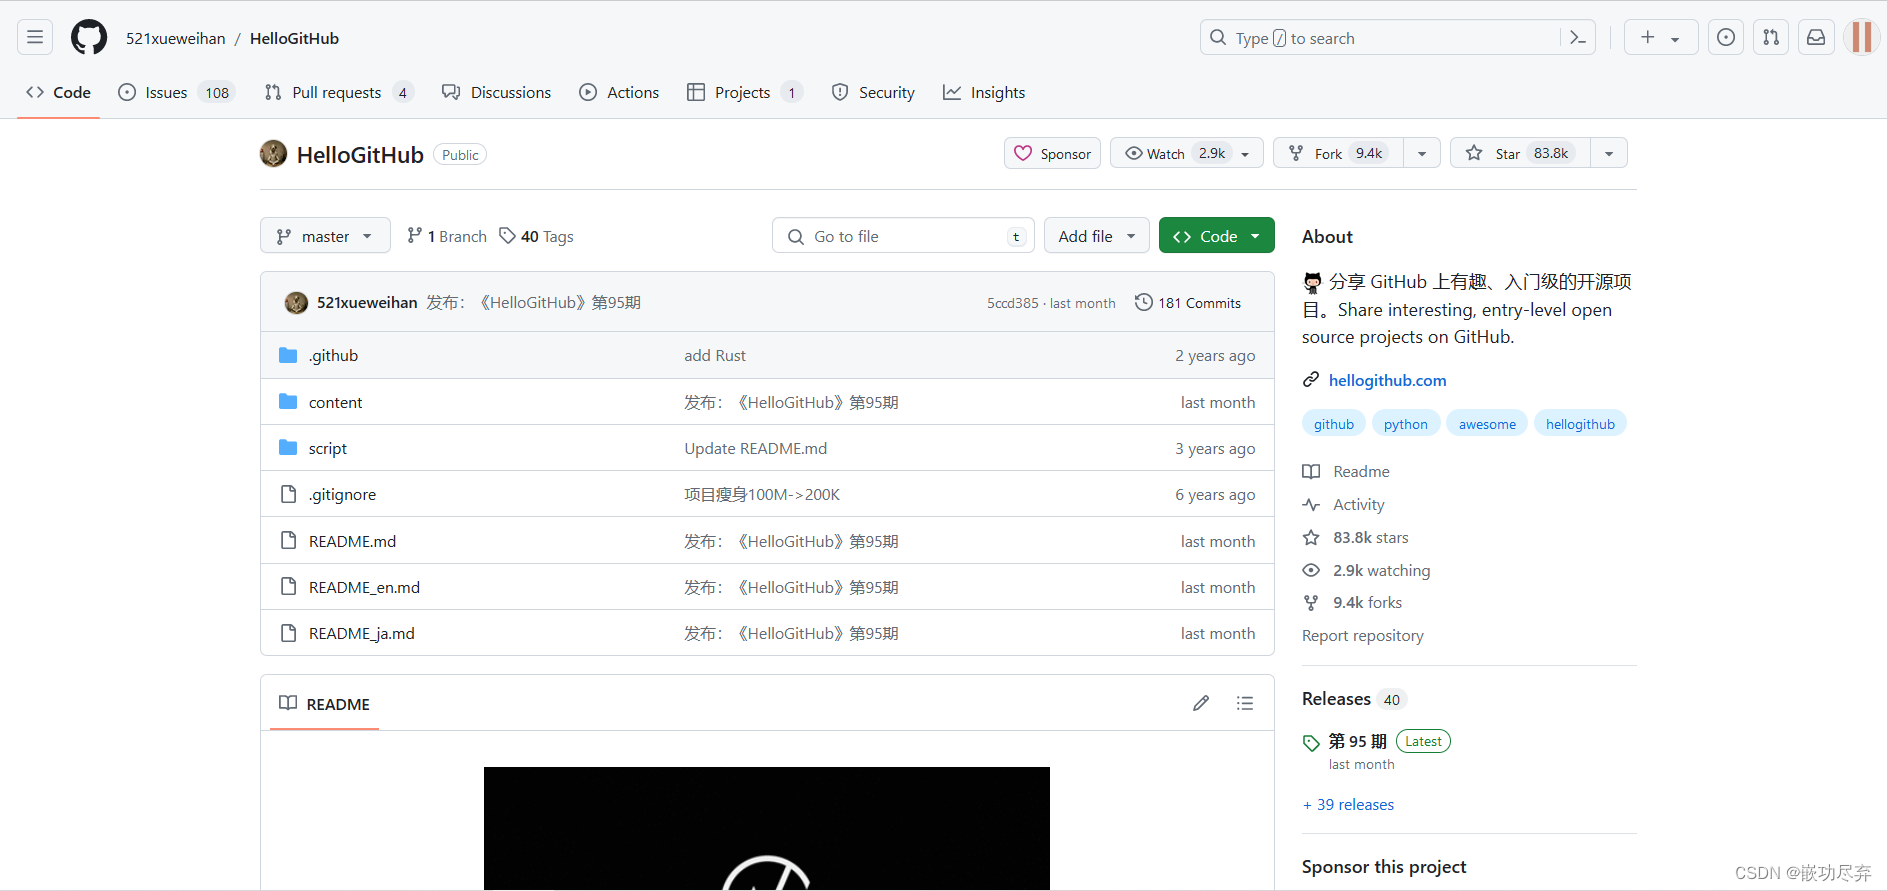Switch to the Issues tab
The height and width of the screenshot is (891, 1887).
pyautogui.click(x=176, y=92)
